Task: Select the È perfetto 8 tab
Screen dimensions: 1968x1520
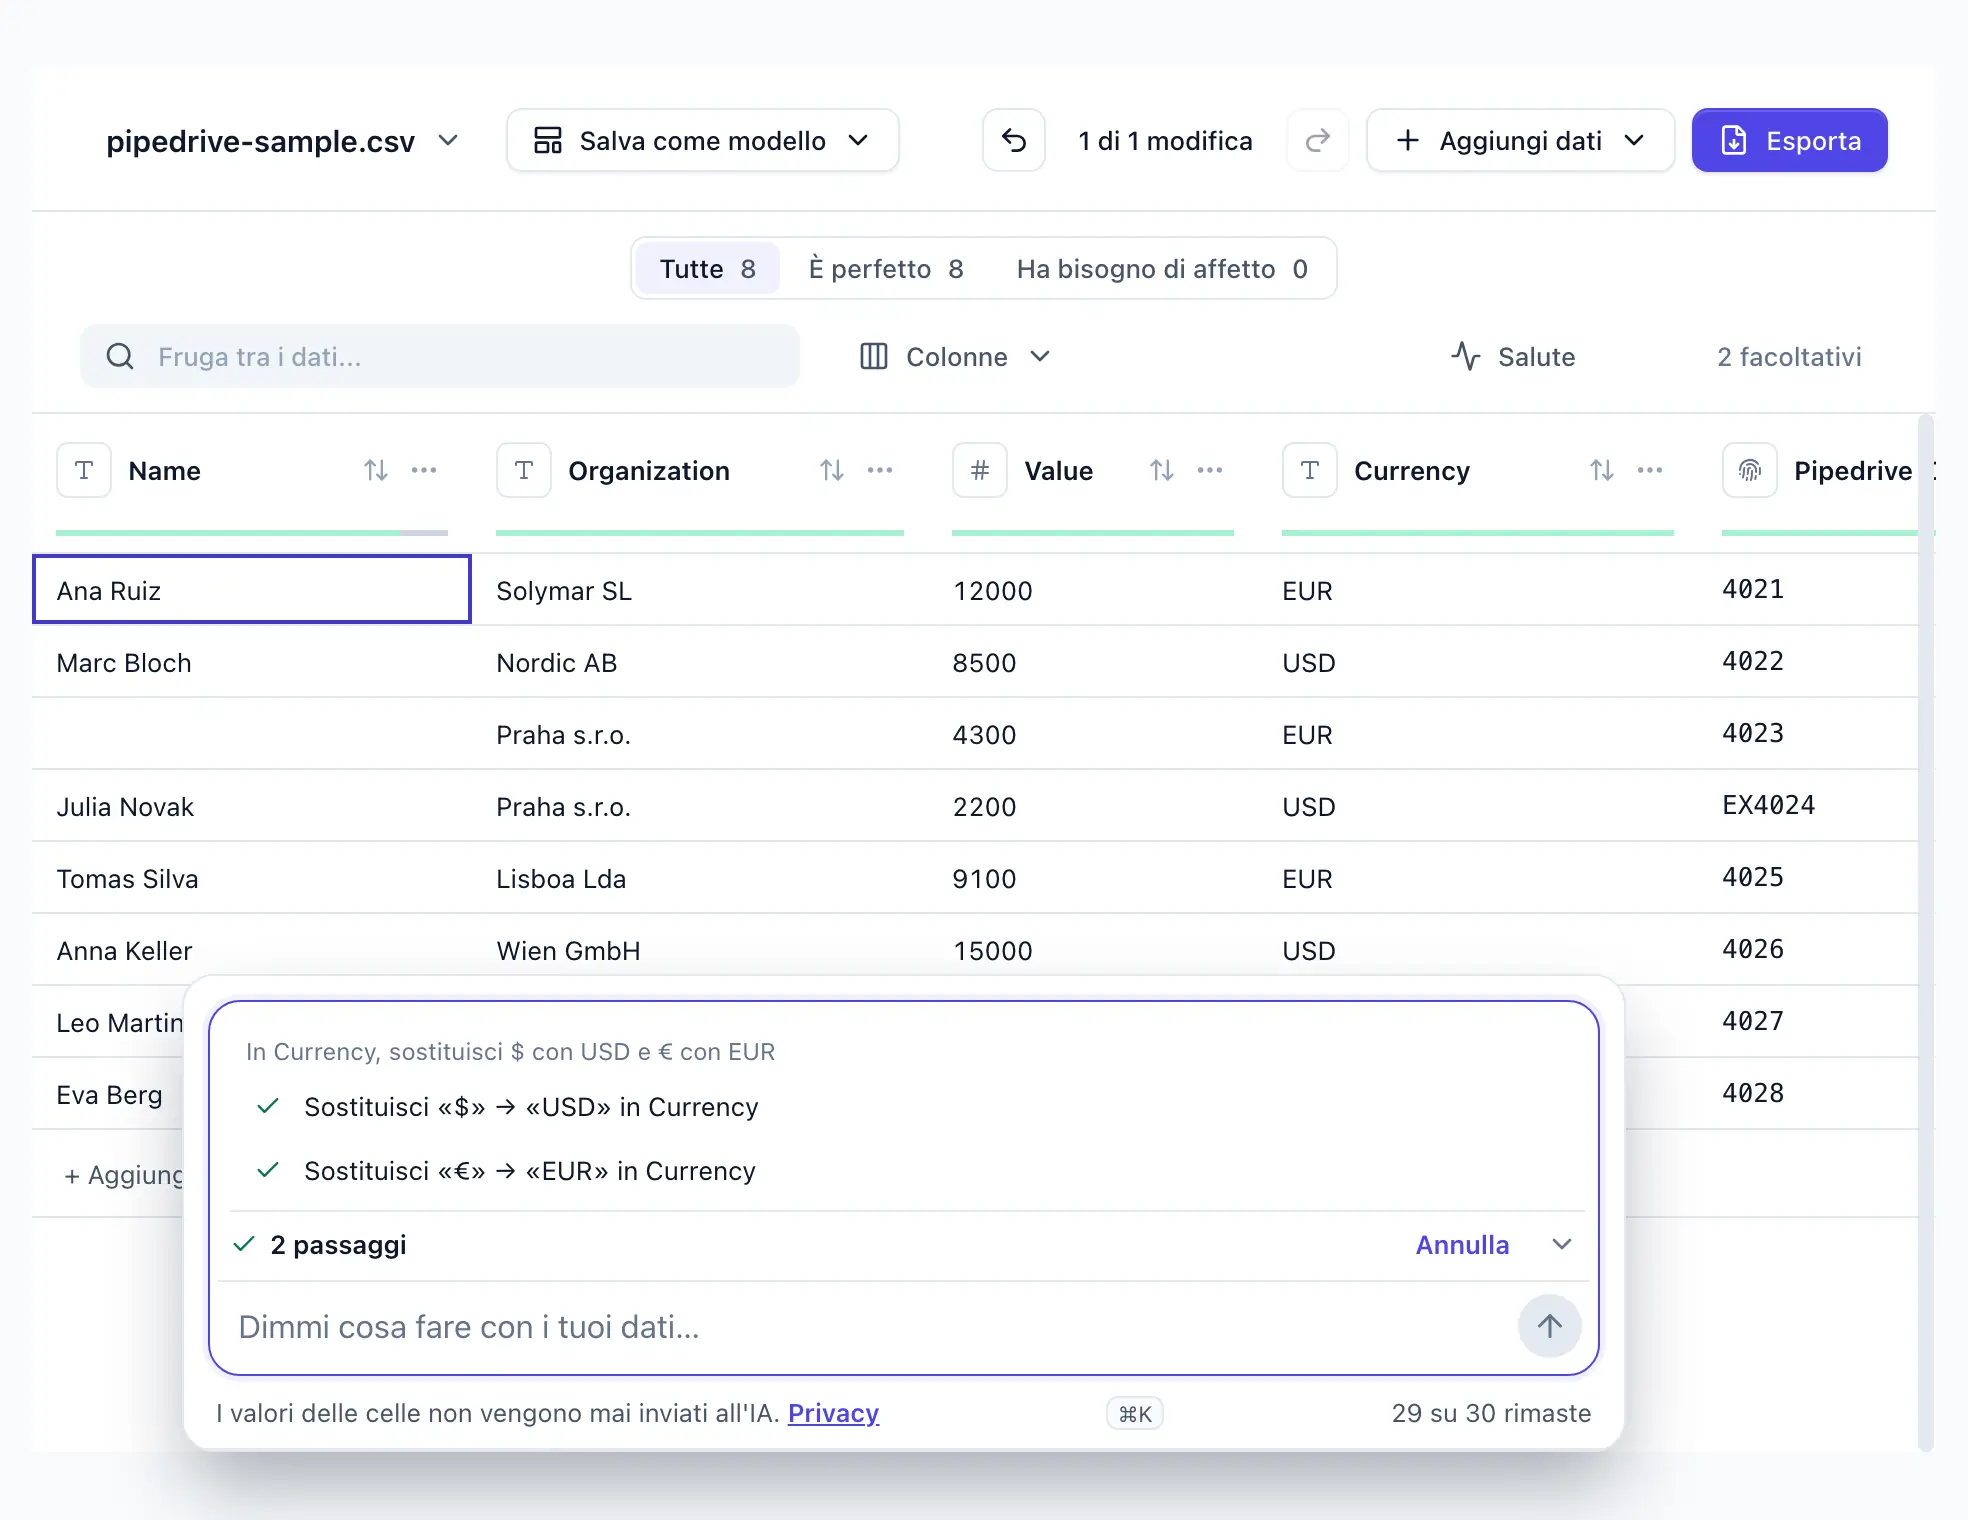Action: (886, 269)
